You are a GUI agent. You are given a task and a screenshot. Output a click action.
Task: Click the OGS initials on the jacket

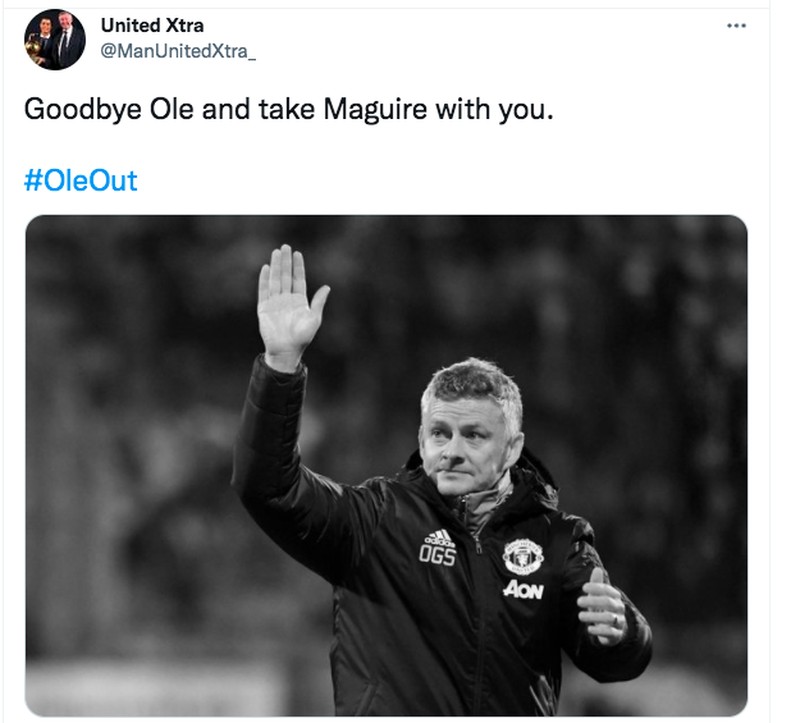coord(437,556)
